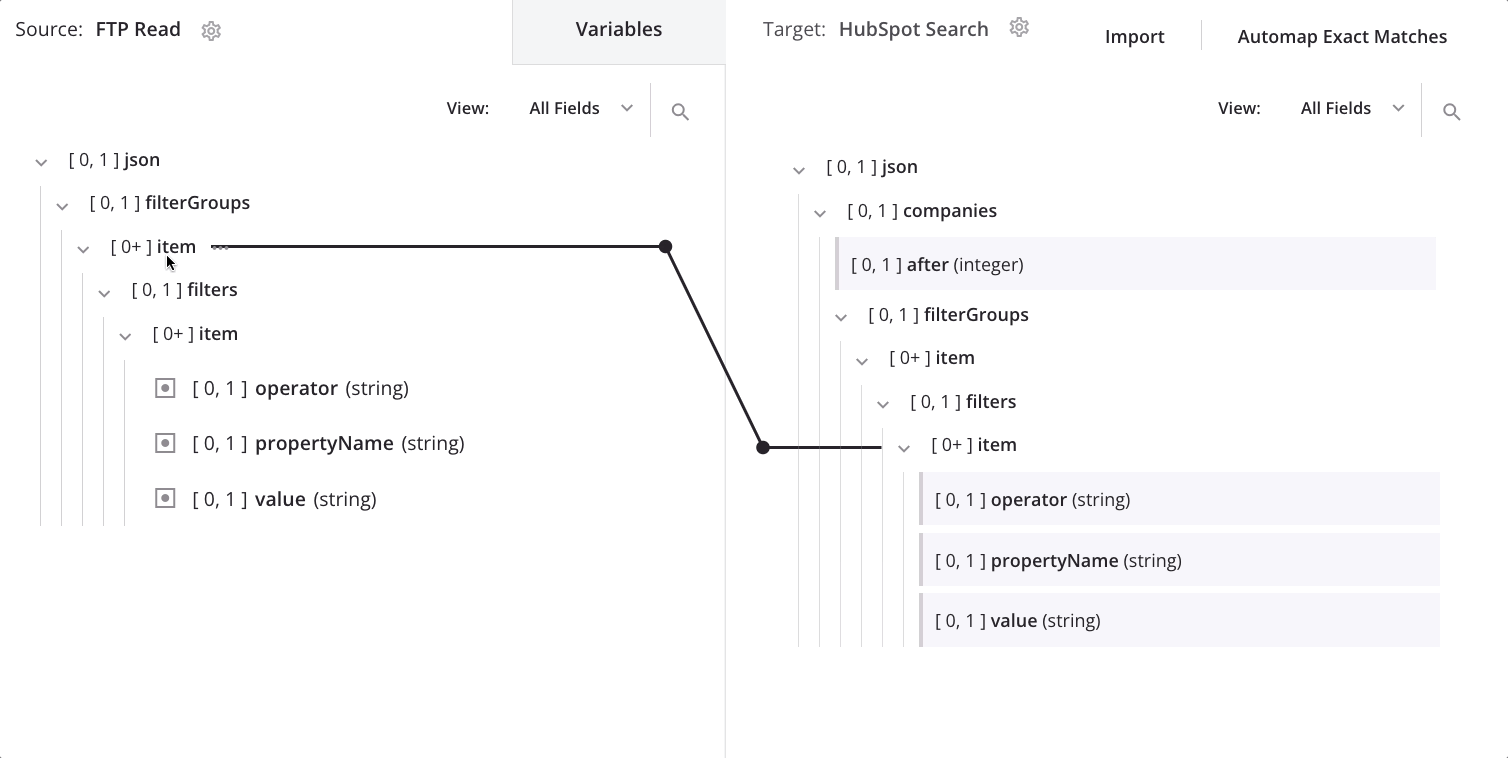The image size is (1508, 758).
Task: Collapse filterGroups in the target tree
Action: (841, 316)
